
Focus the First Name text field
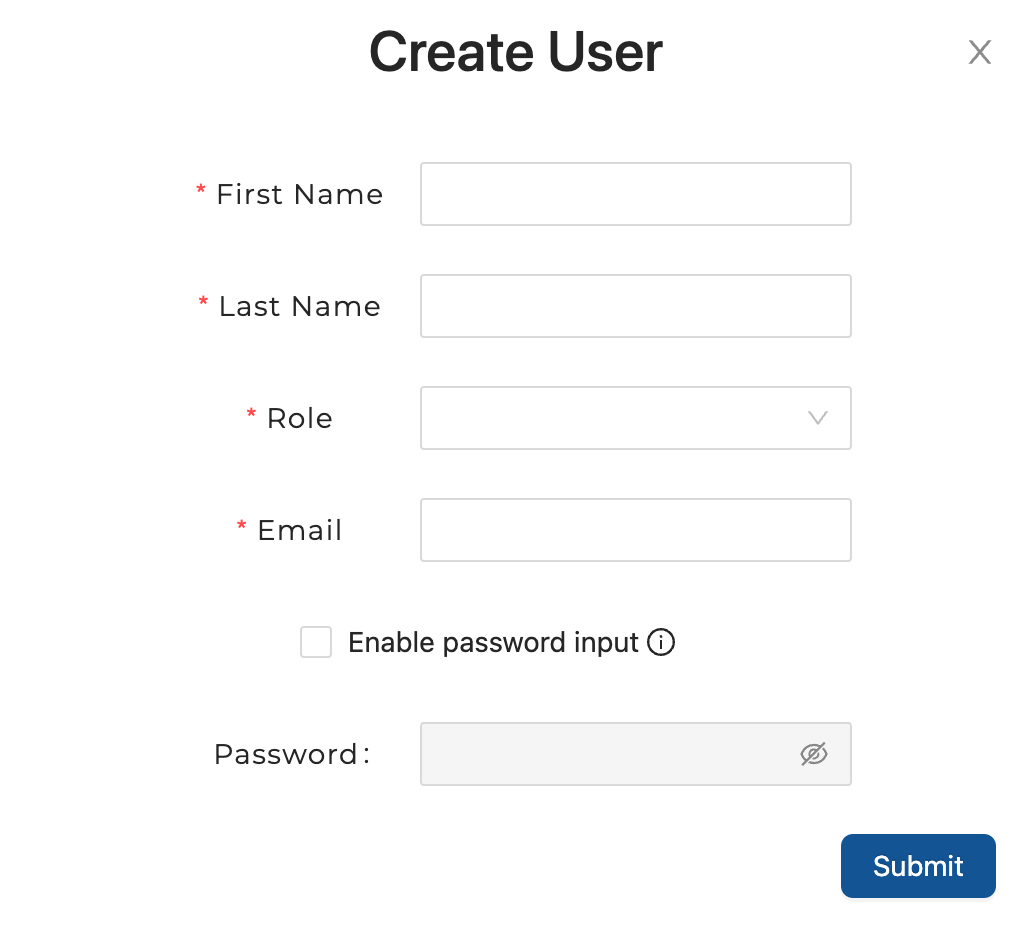click(x=635, y=194)
